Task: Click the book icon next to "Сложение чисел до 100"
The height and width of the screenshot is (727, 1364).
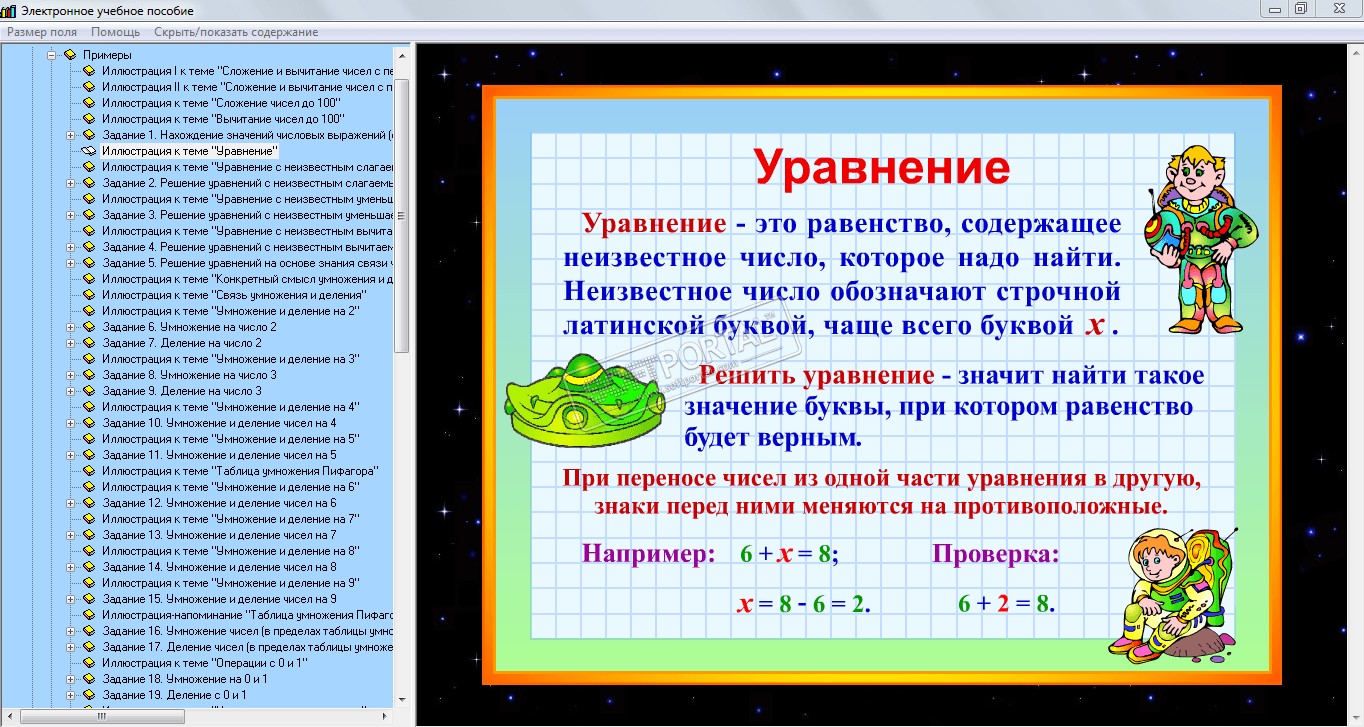Action: pos(88,103)
